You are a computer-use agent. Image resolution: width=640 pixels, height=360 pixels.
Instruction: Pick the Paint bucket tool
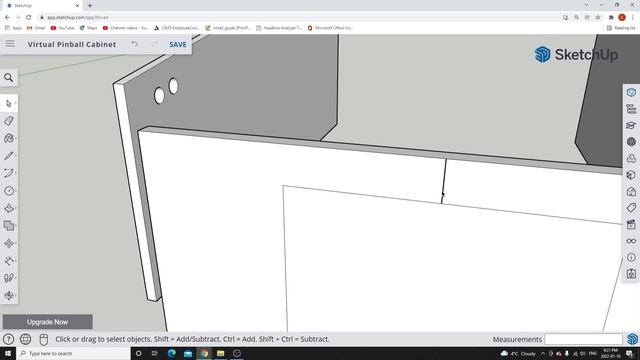click(9, 138)
